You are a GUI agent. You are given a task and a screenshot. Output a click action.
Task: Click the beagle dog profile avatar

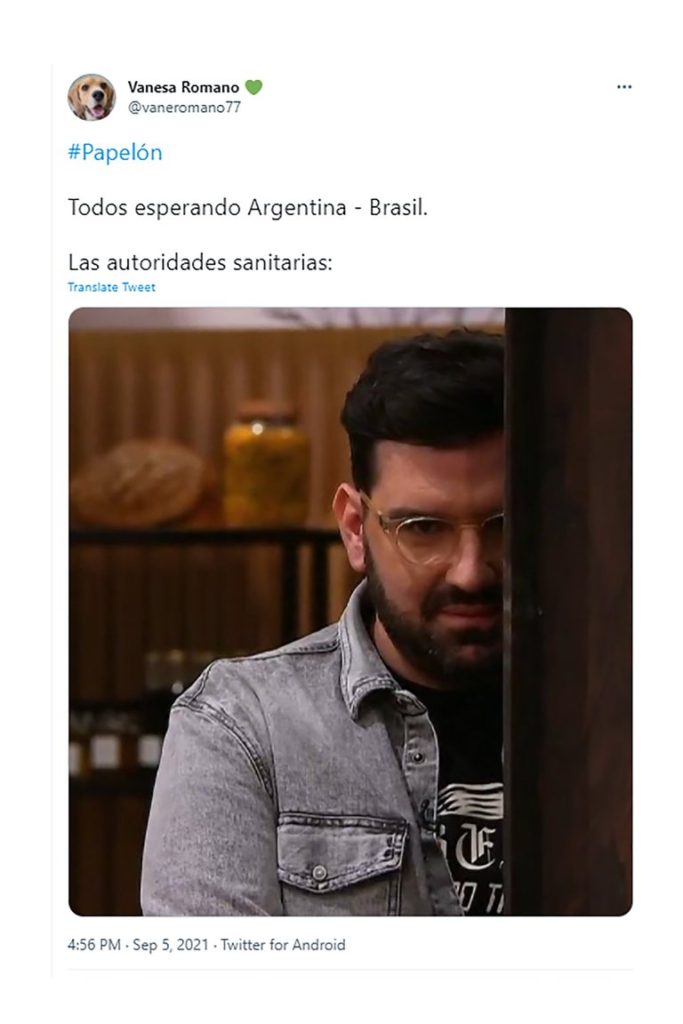click(x=91, y=97)
